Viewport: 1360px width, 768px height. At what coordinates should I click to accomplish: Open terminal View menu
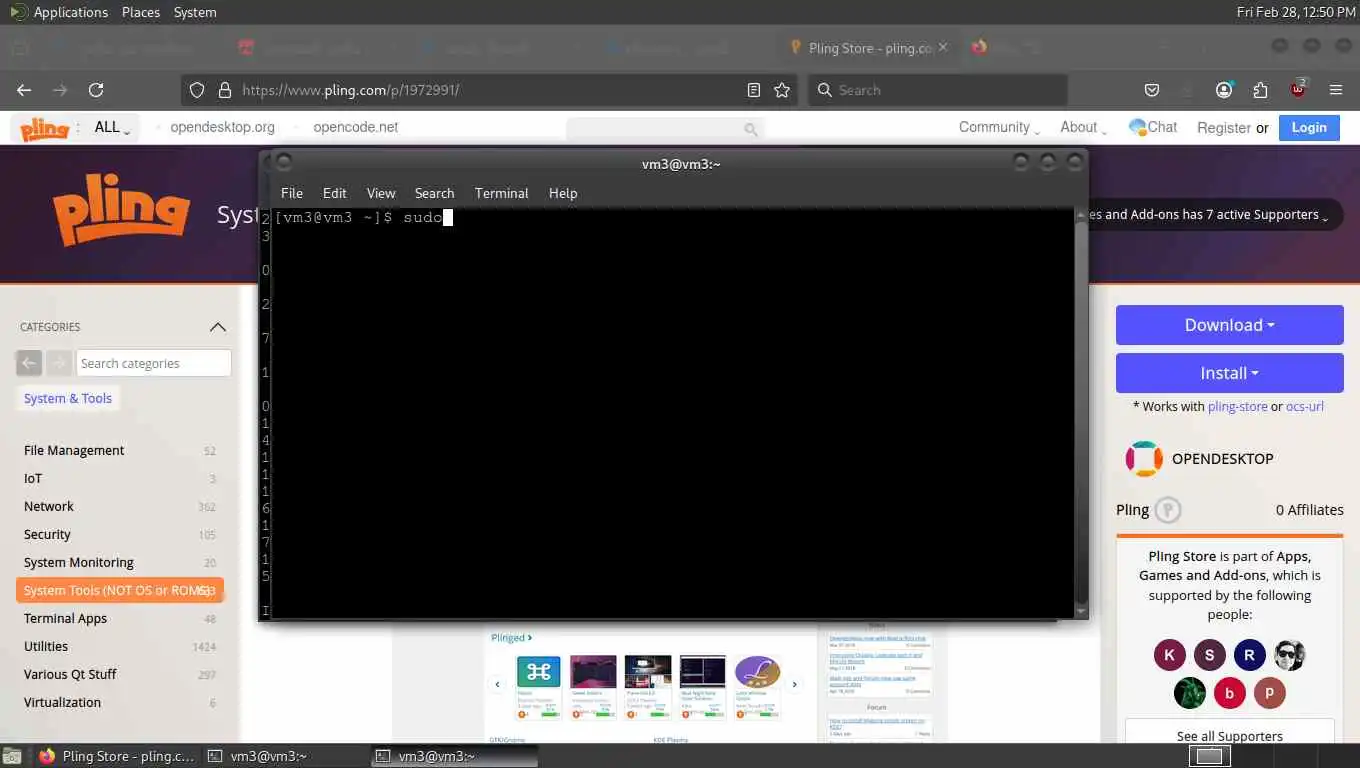[x=381, y=193]
